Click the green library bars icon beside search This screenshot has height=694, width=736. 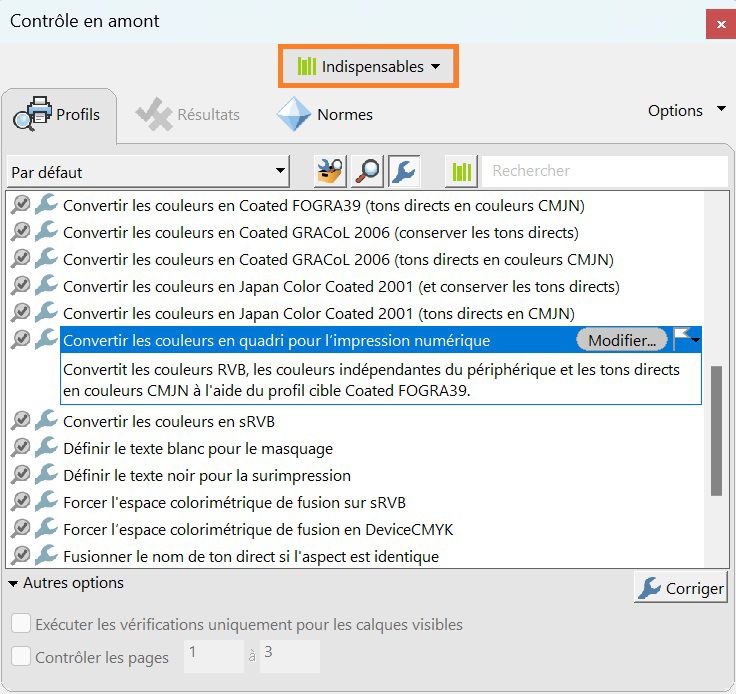click(x=461, y=171)
